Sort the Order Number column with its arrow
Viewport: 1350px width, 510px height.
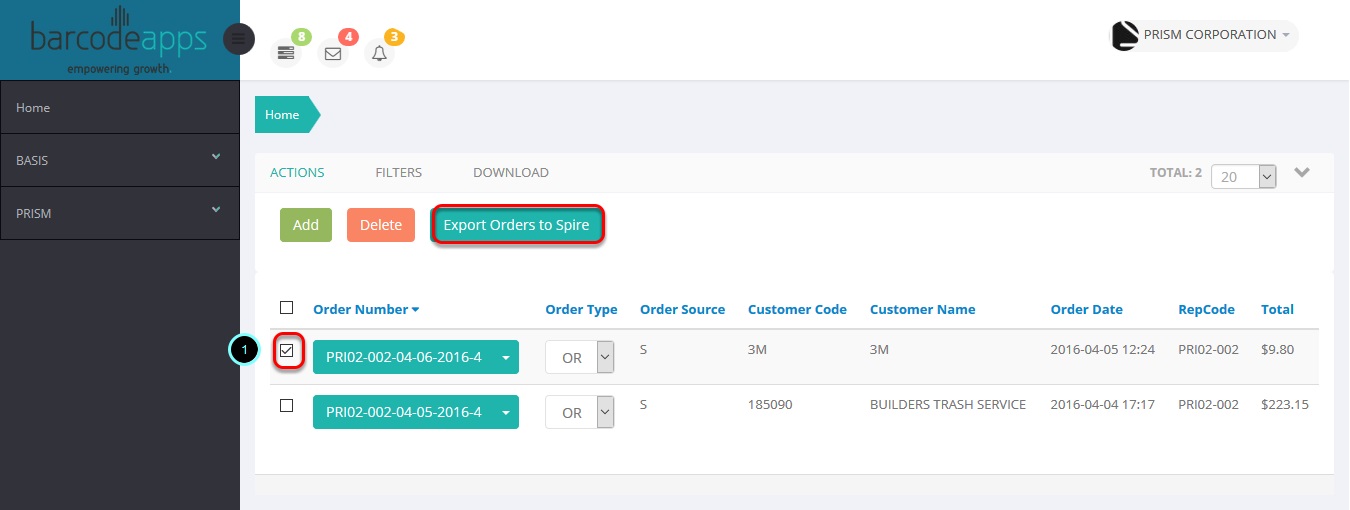pos(415,310)
